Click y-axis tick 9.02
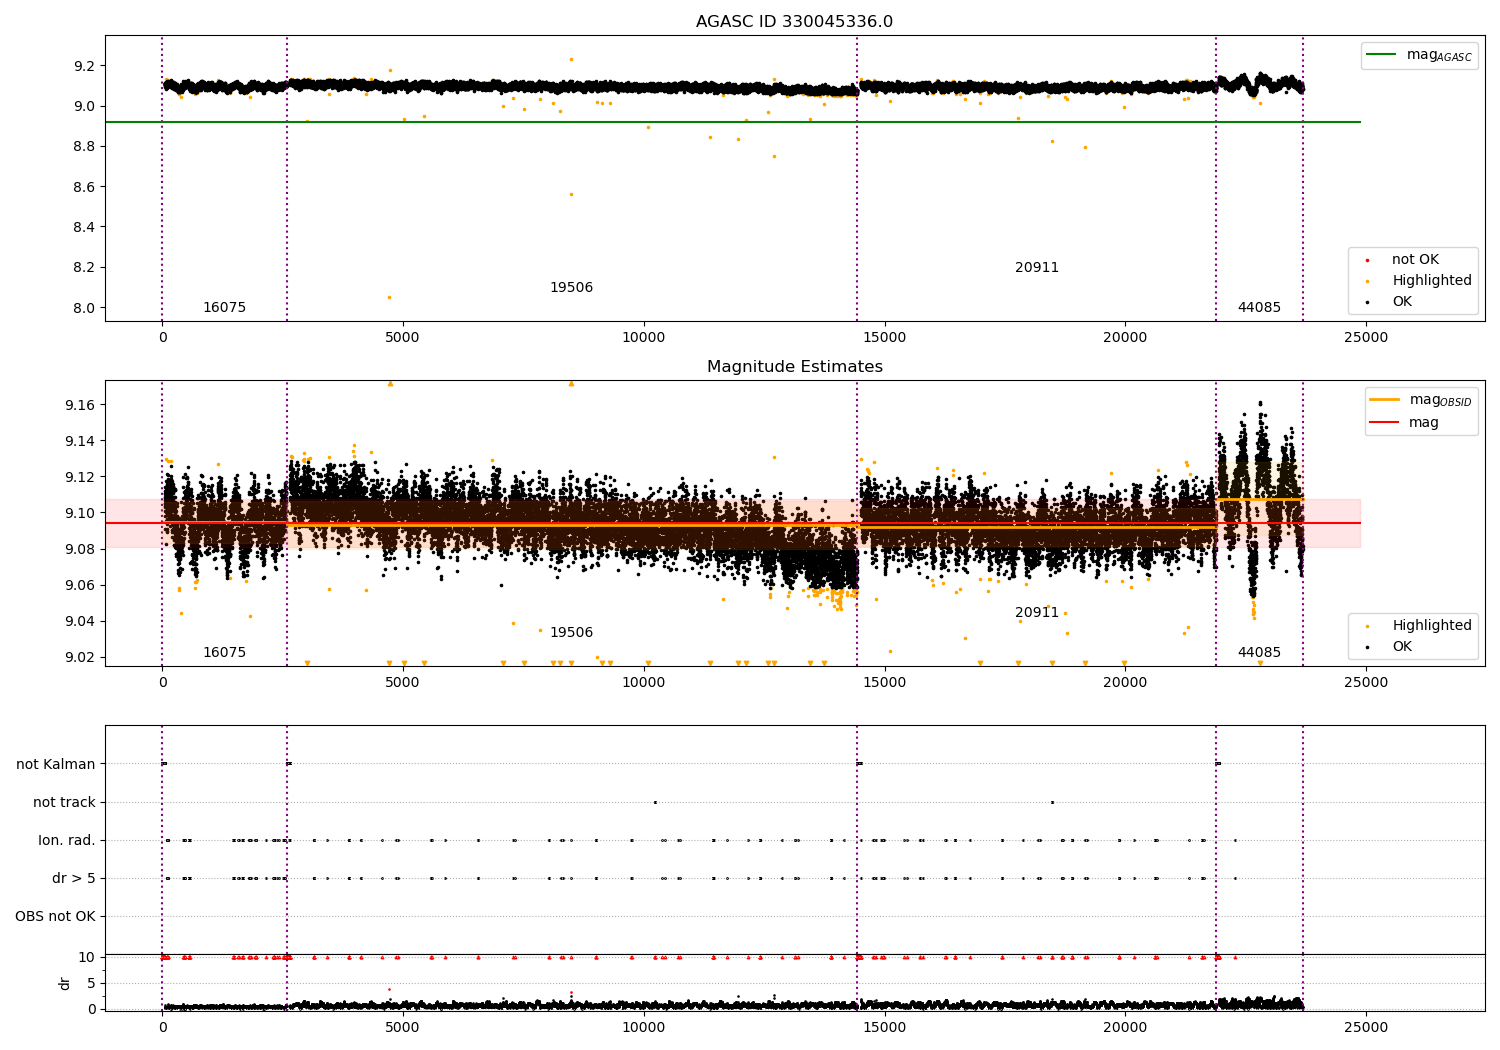Viewport: 1500px width, 1050px height. (80, 657)
